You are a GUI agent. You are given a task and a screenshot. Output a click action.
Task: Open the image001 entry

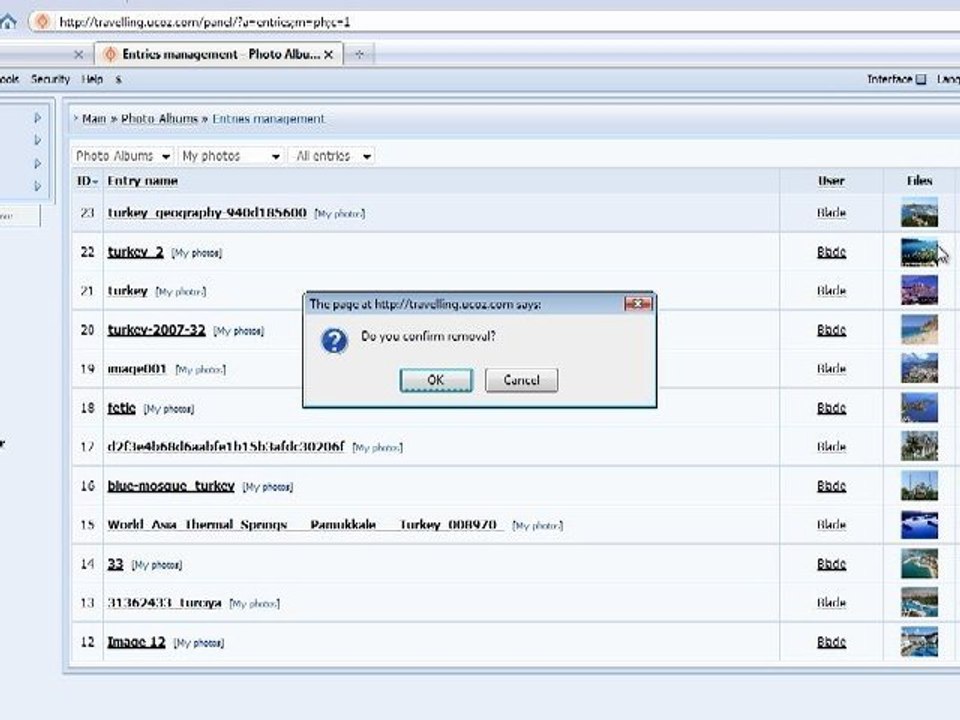(x=137, y=369)
